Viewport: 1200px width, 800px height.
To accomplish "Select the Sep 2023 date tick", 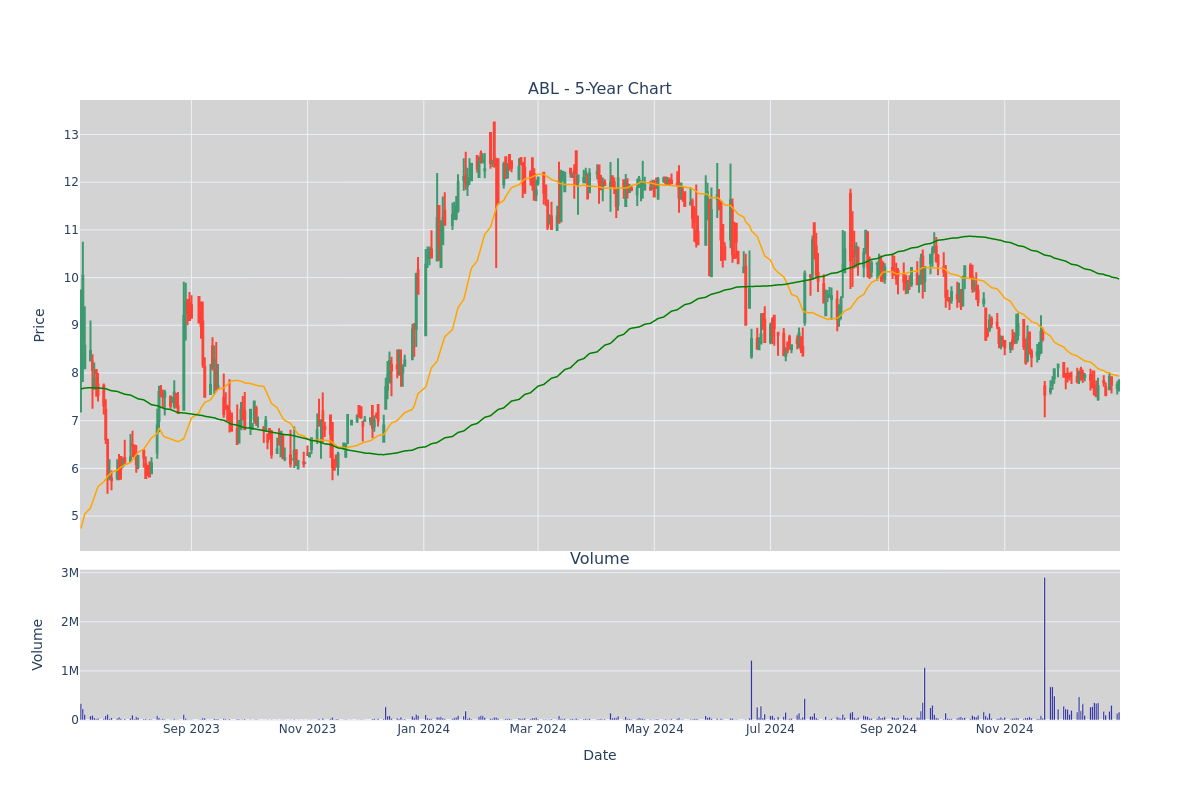I will tap(191, 729).
